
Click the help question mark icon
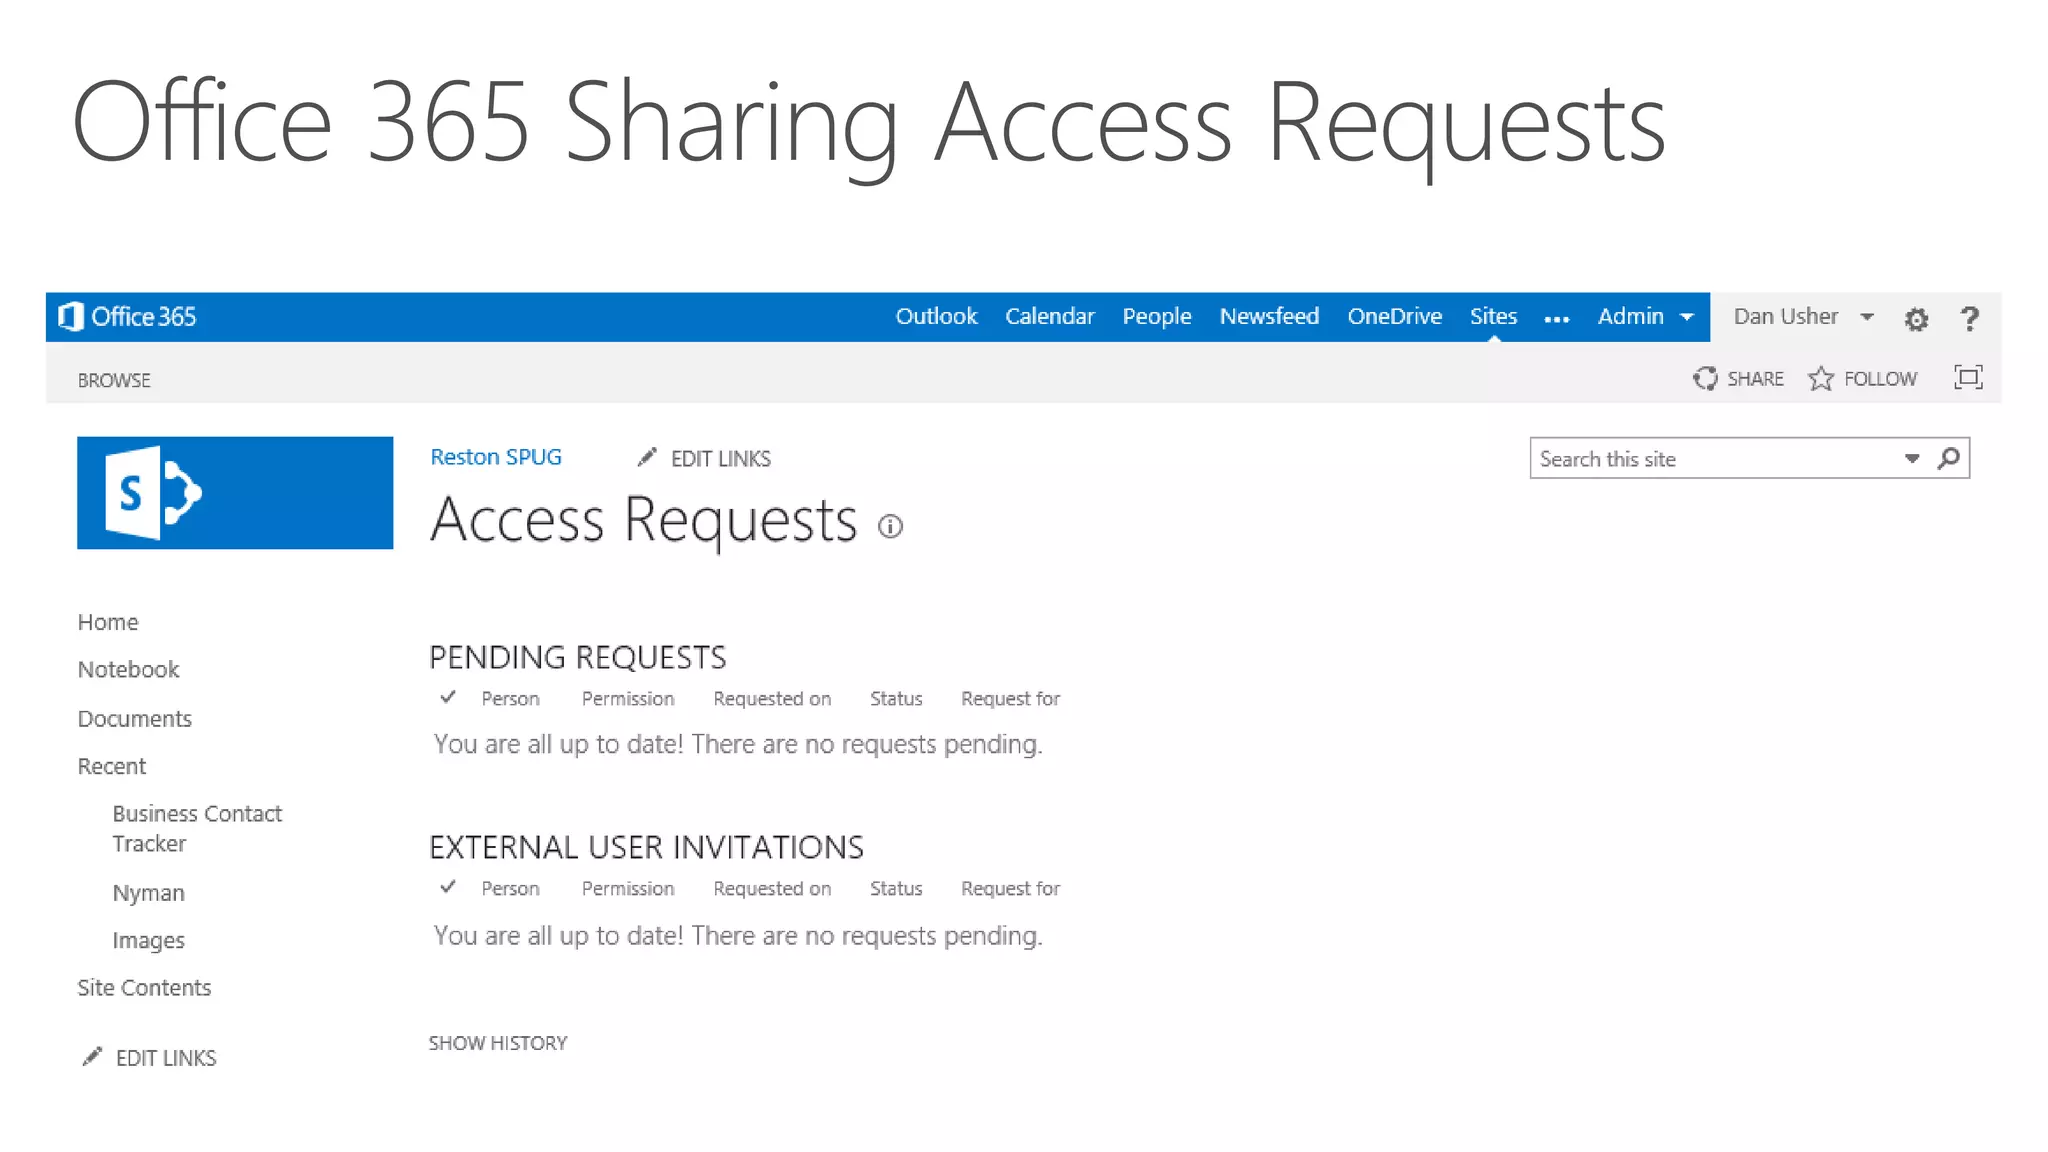1969,319
